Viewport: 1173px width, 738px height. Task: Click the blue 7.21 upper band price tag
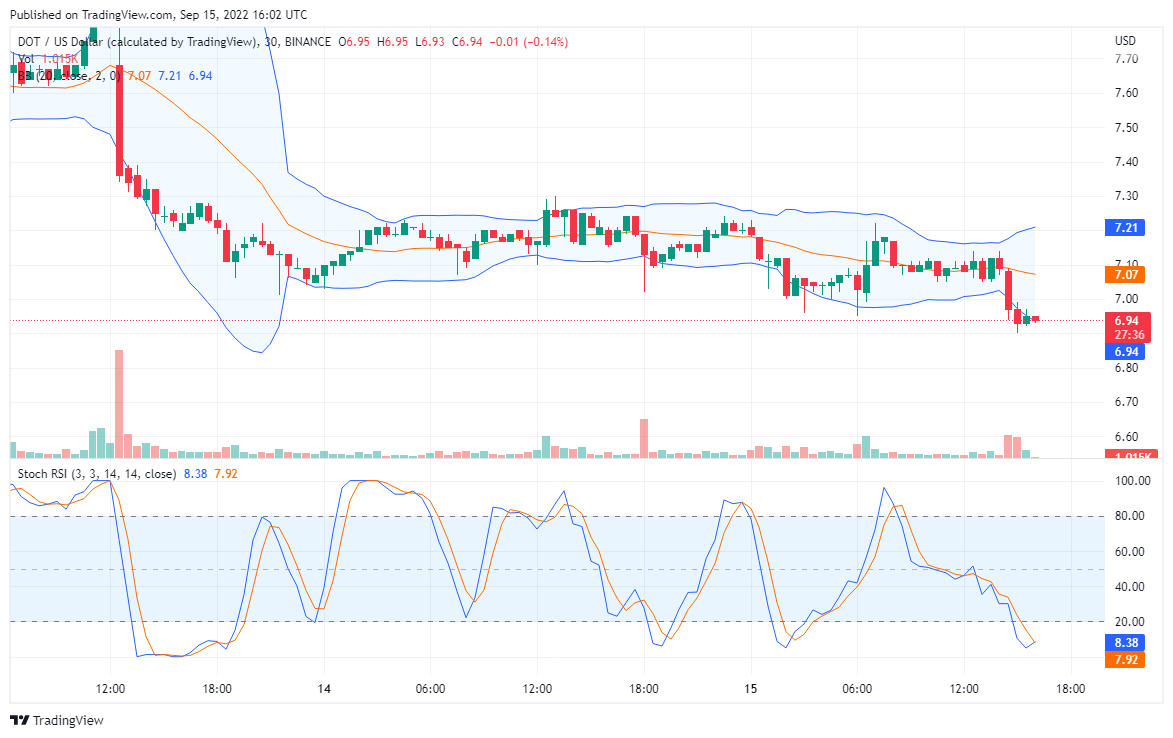click(x=1125, y=227)
